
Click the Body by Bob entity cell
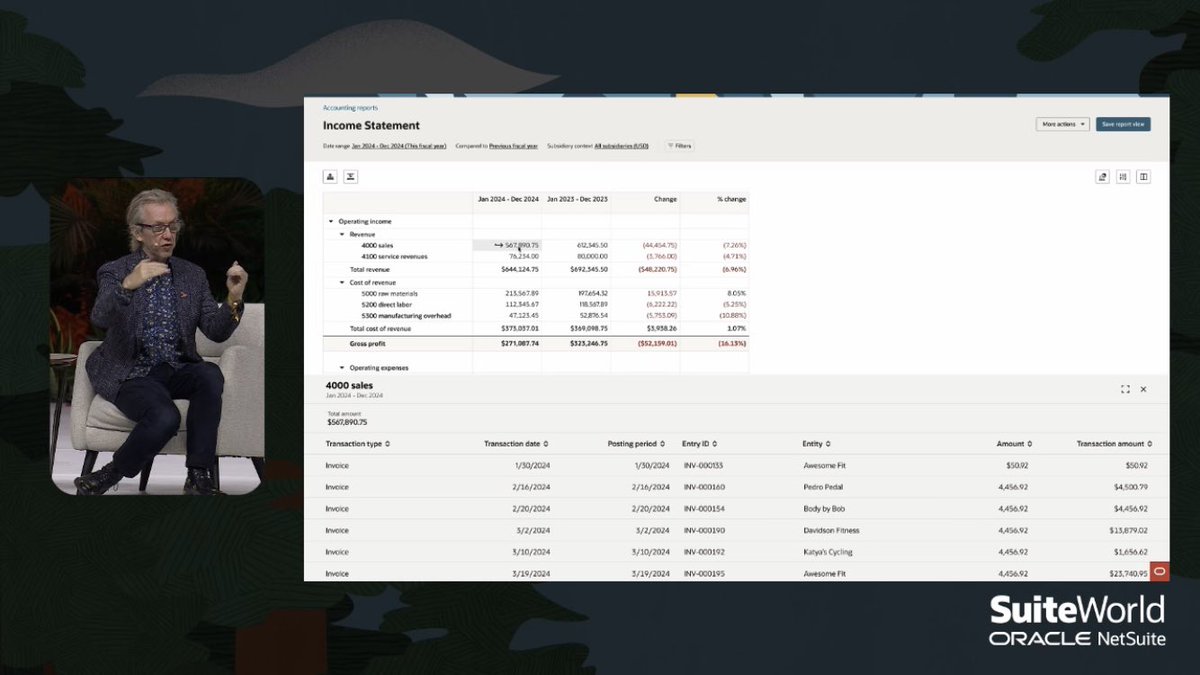(x=824, y=509)
